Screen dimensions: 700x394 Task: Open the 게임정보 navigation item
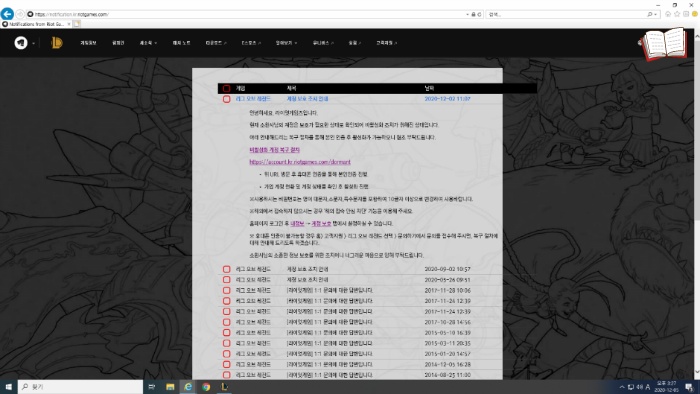tap(88, 43)
